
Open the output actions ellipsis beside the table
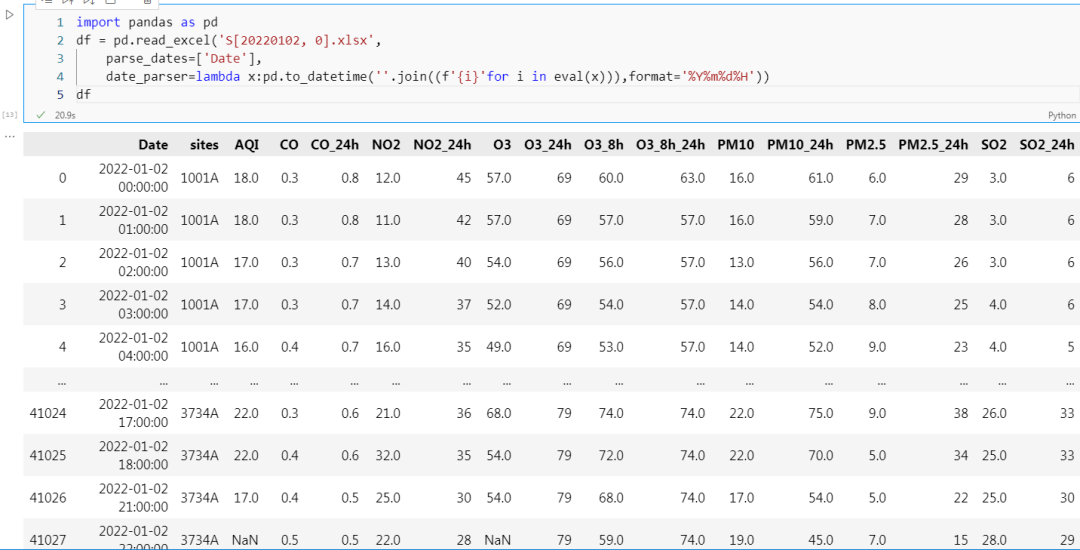10,135
